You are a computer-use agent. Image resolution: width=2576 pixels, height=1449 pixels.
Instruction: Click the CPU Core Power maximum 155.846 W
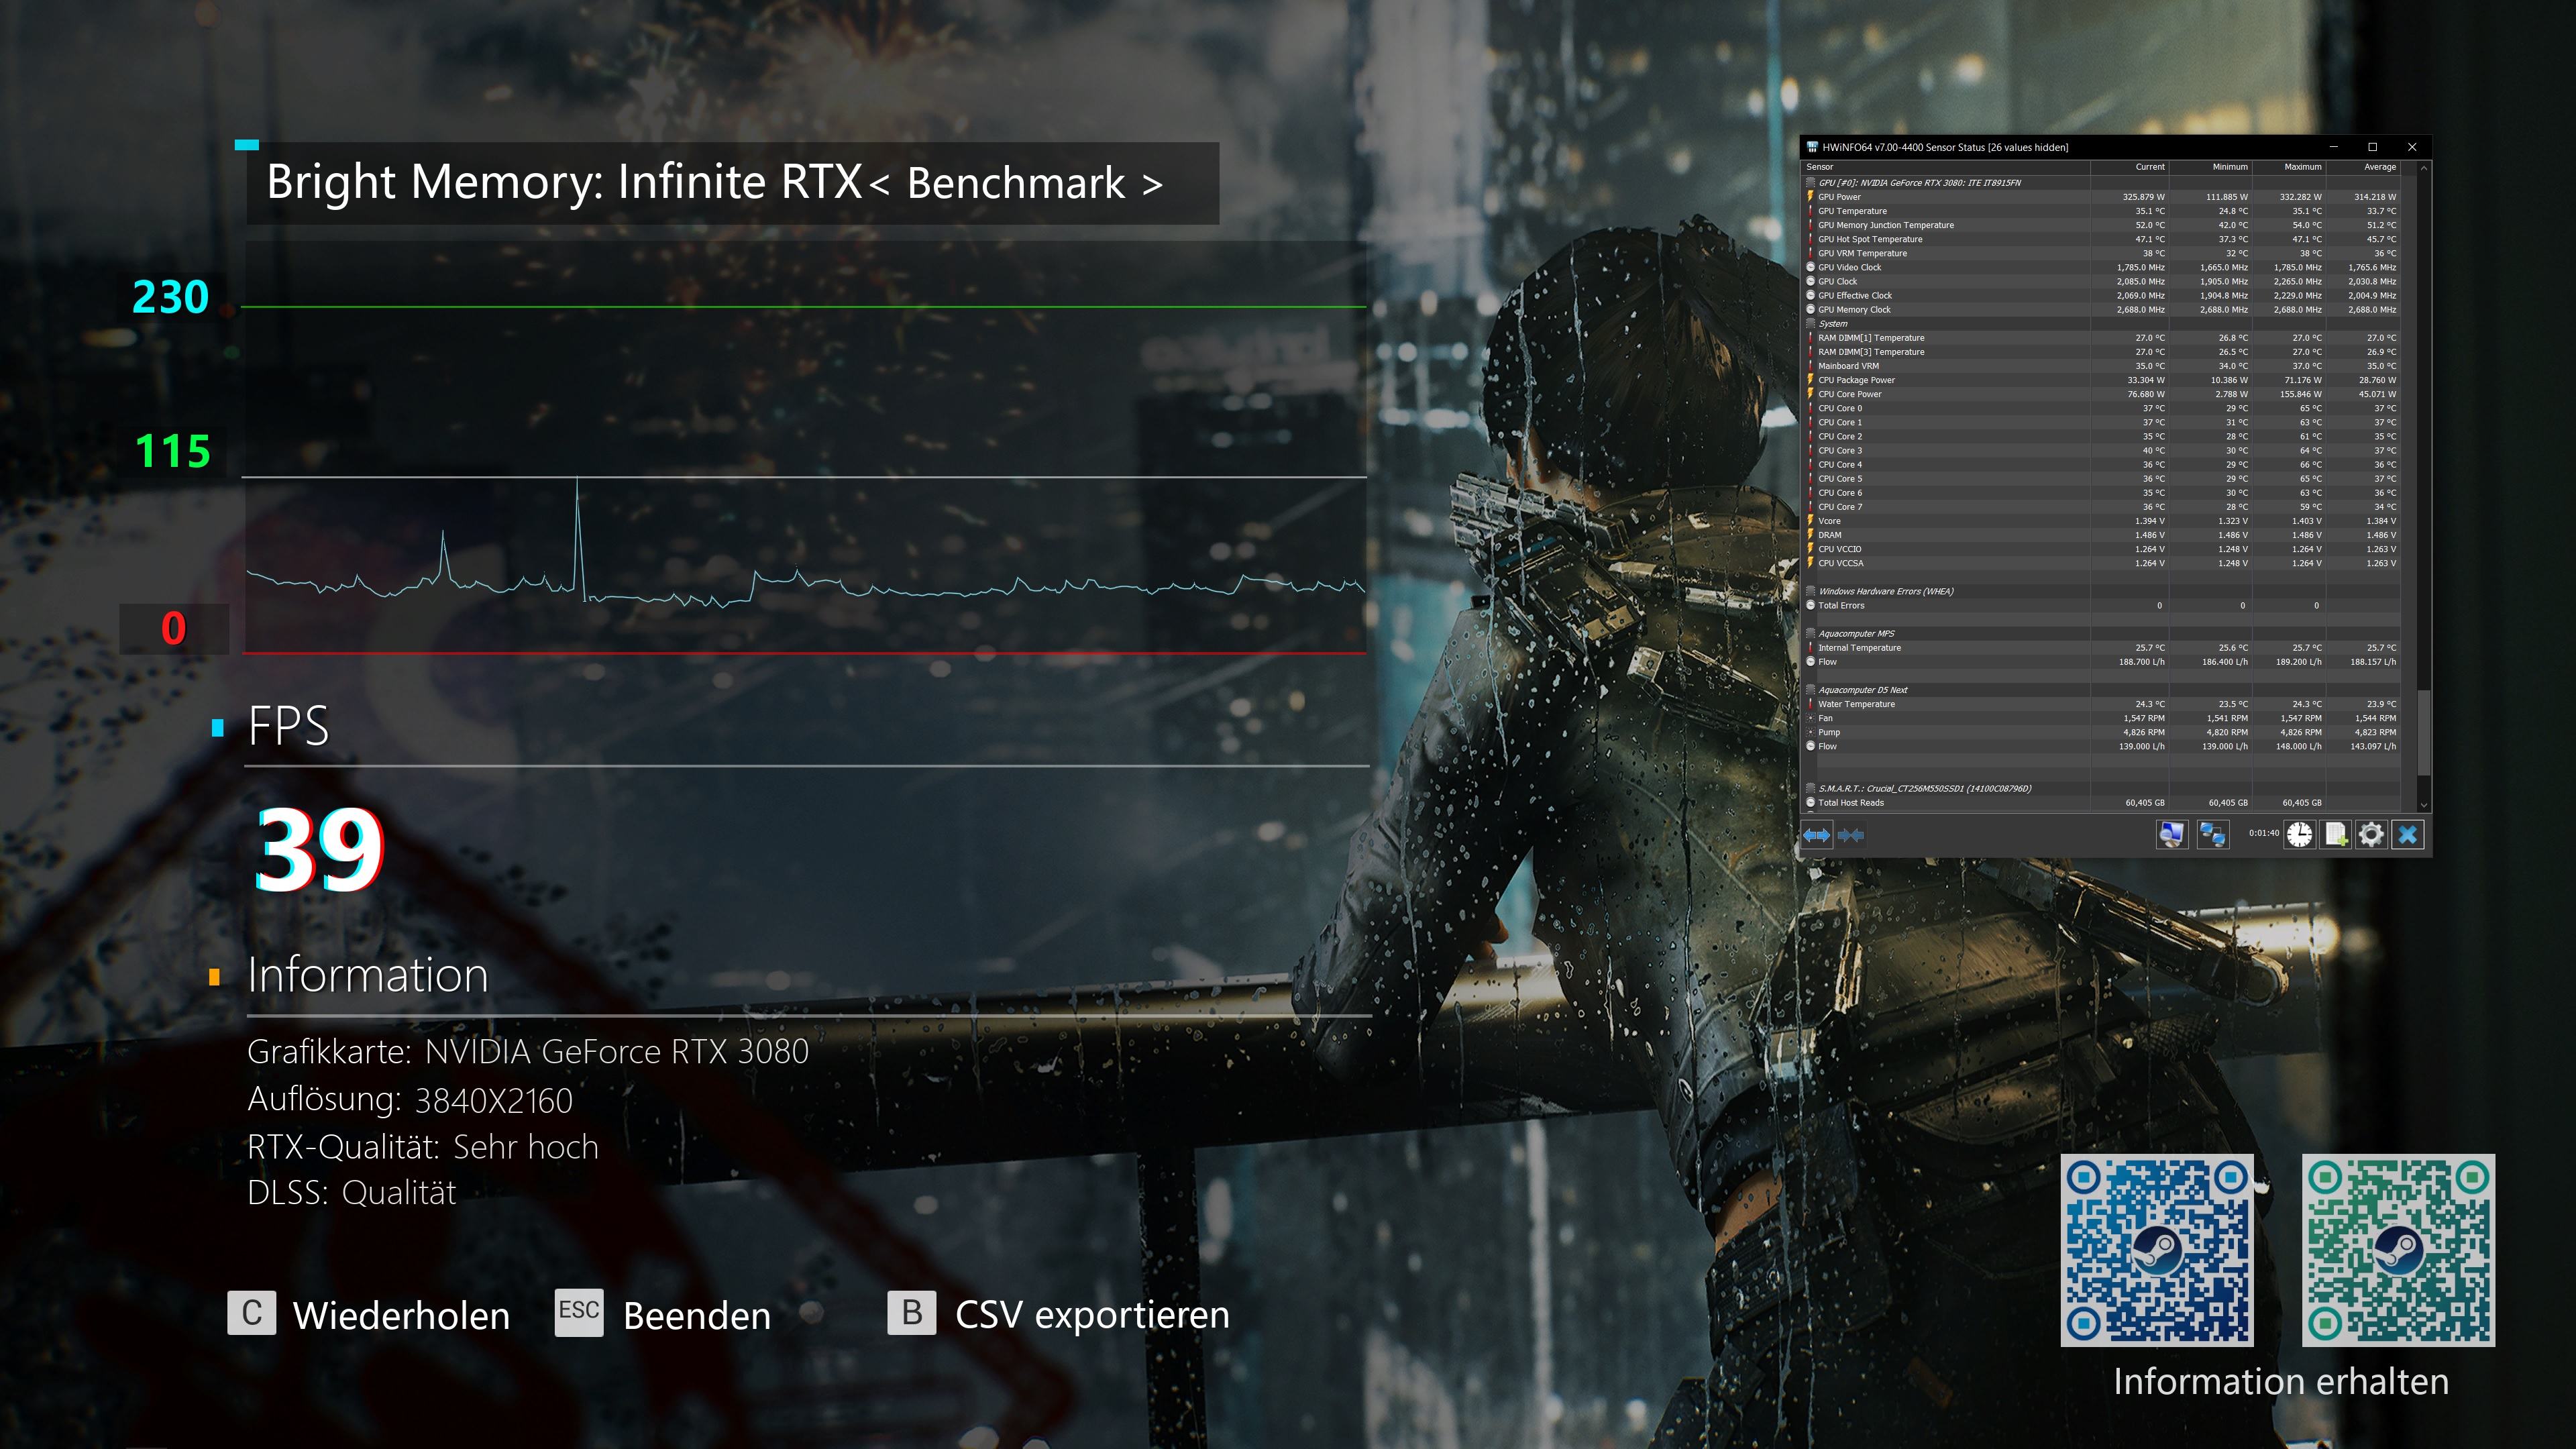point(2300,394)
